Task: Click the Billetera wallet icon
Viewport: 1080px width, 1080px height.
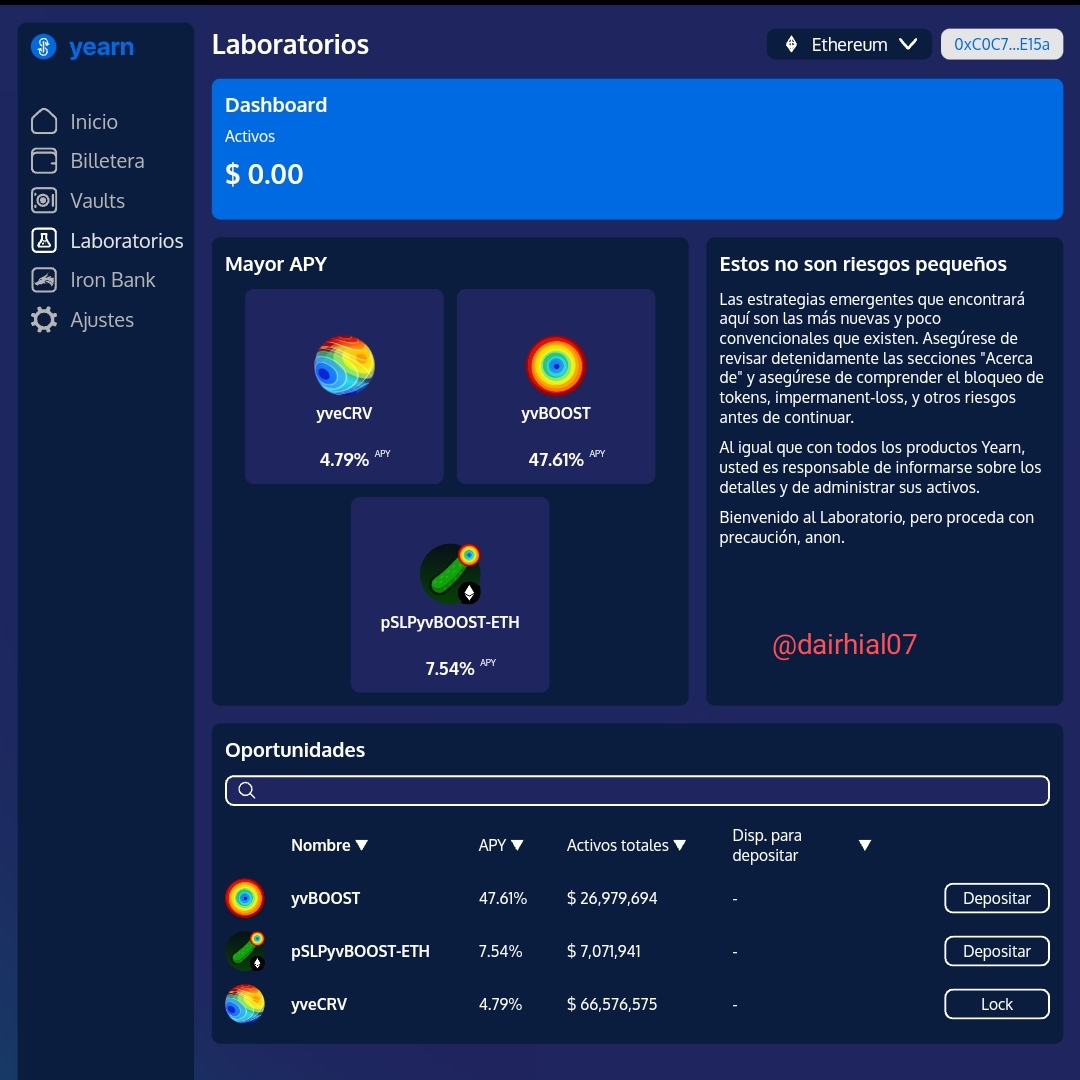Action: pyautogui.click(x=44, y=161)
